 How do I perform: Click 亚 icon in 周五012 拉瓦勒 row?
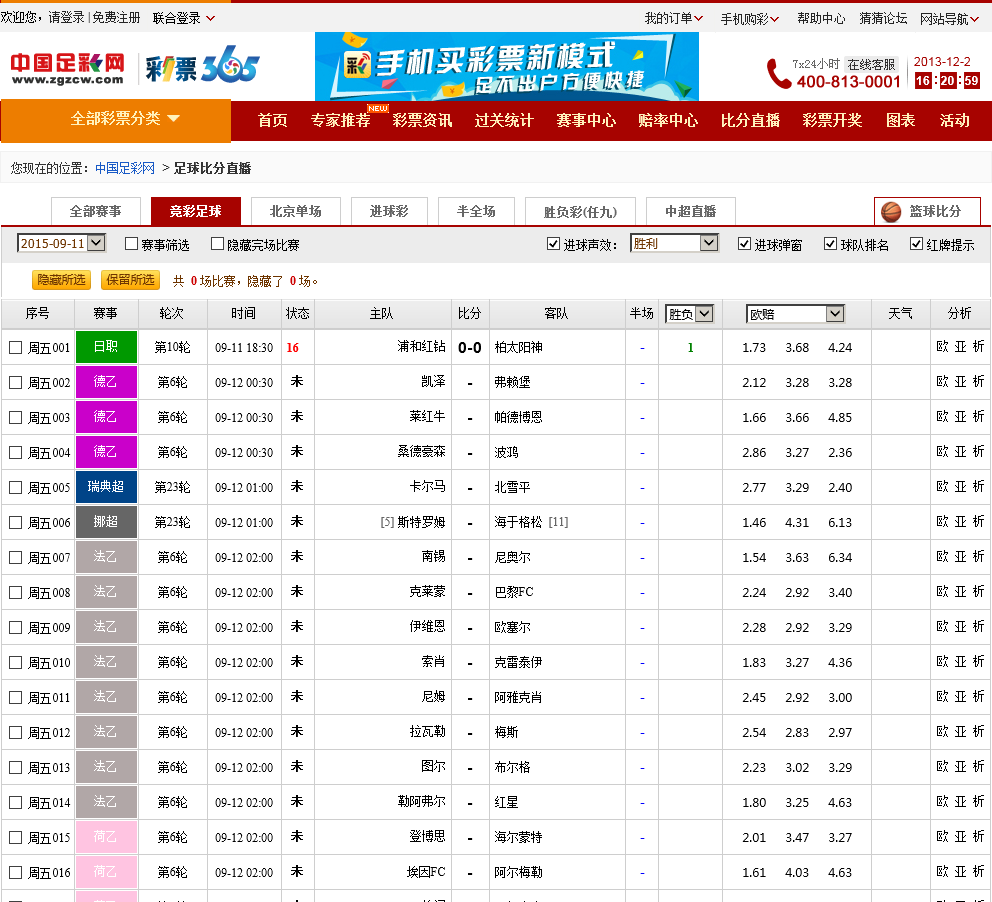[960, 732]
